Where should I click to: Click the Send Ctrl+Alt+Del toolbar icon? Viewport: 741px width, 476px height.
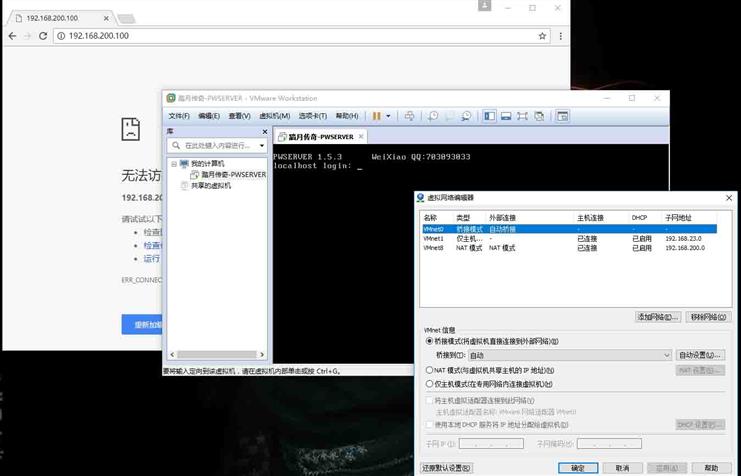click(x=409, y=116)
